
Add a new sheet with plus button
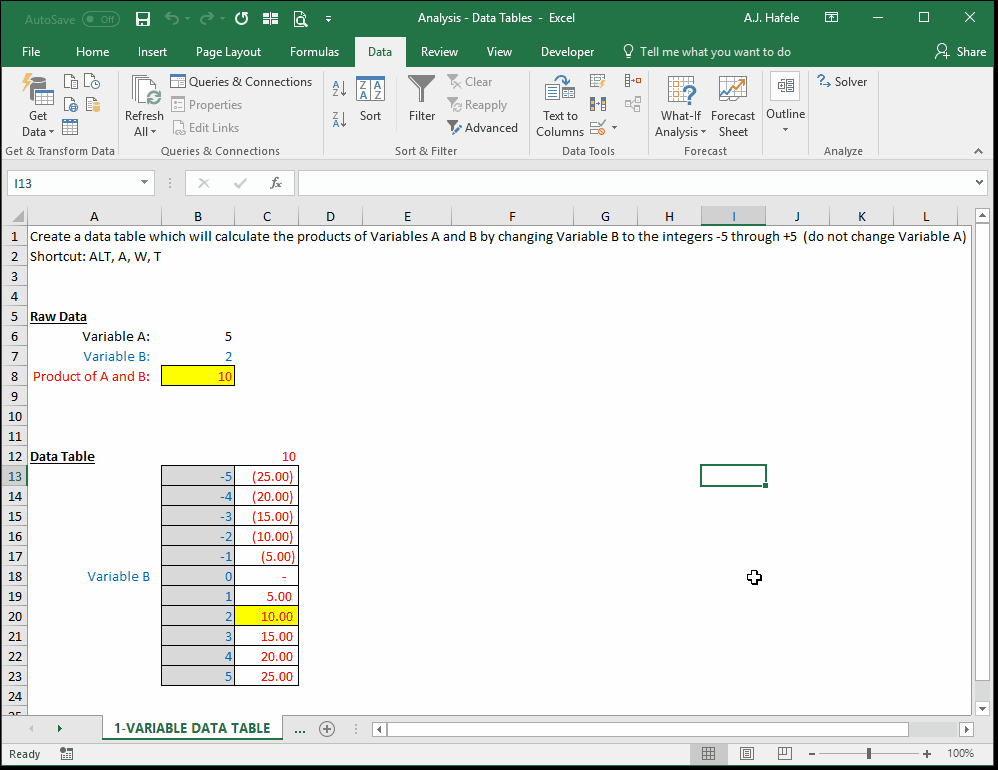(327, 729)
